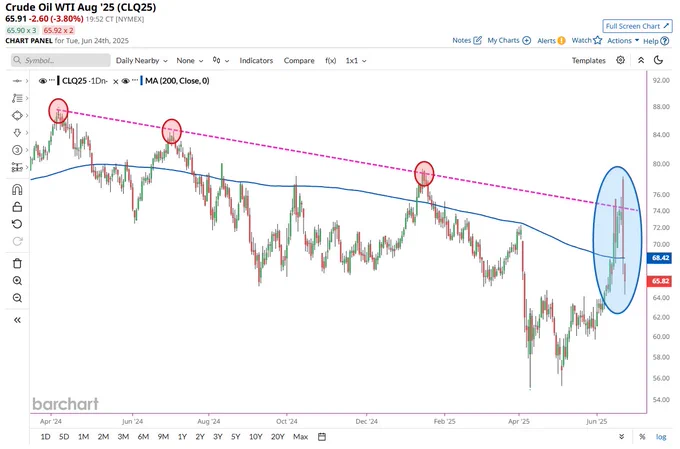This screenshot has width=680, height=449.
Task: Open chart settings gear icon
Action: [621, 60]
